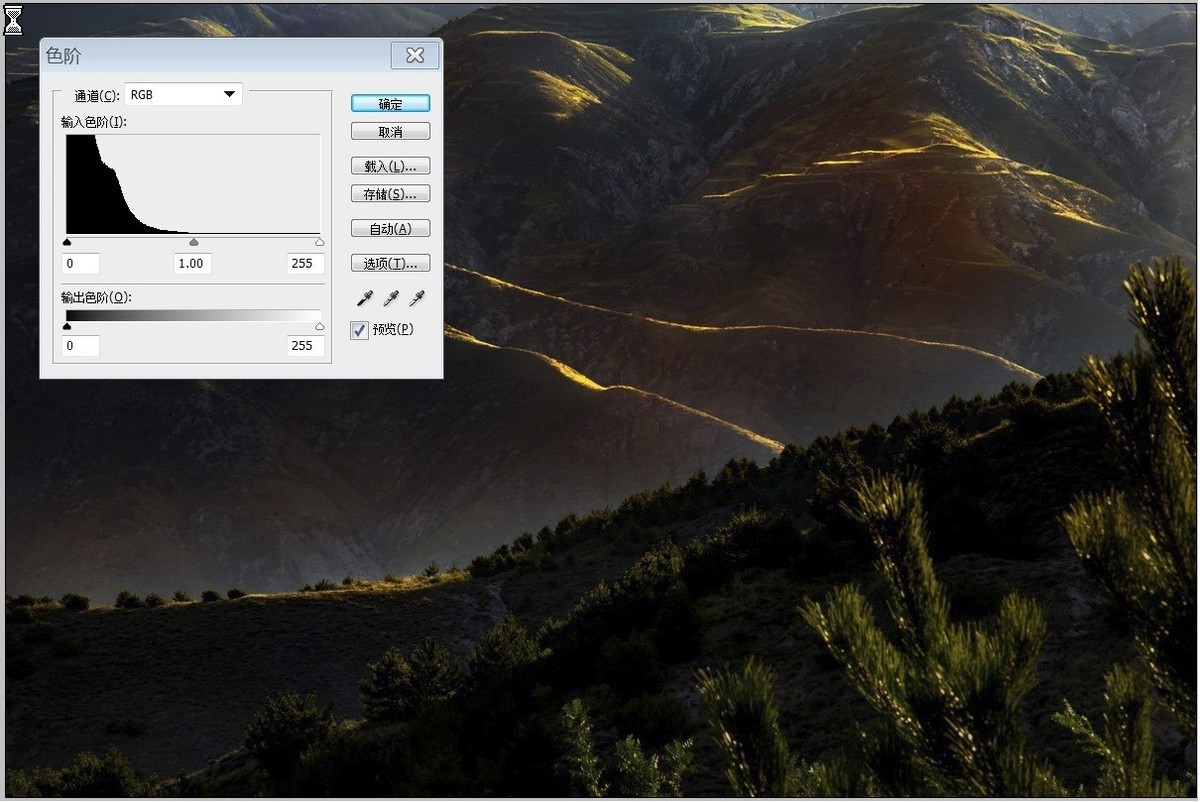Select the gray point eyedropper
The height and width of the screenshot is (802, 1200).
(x=391, y=298)
